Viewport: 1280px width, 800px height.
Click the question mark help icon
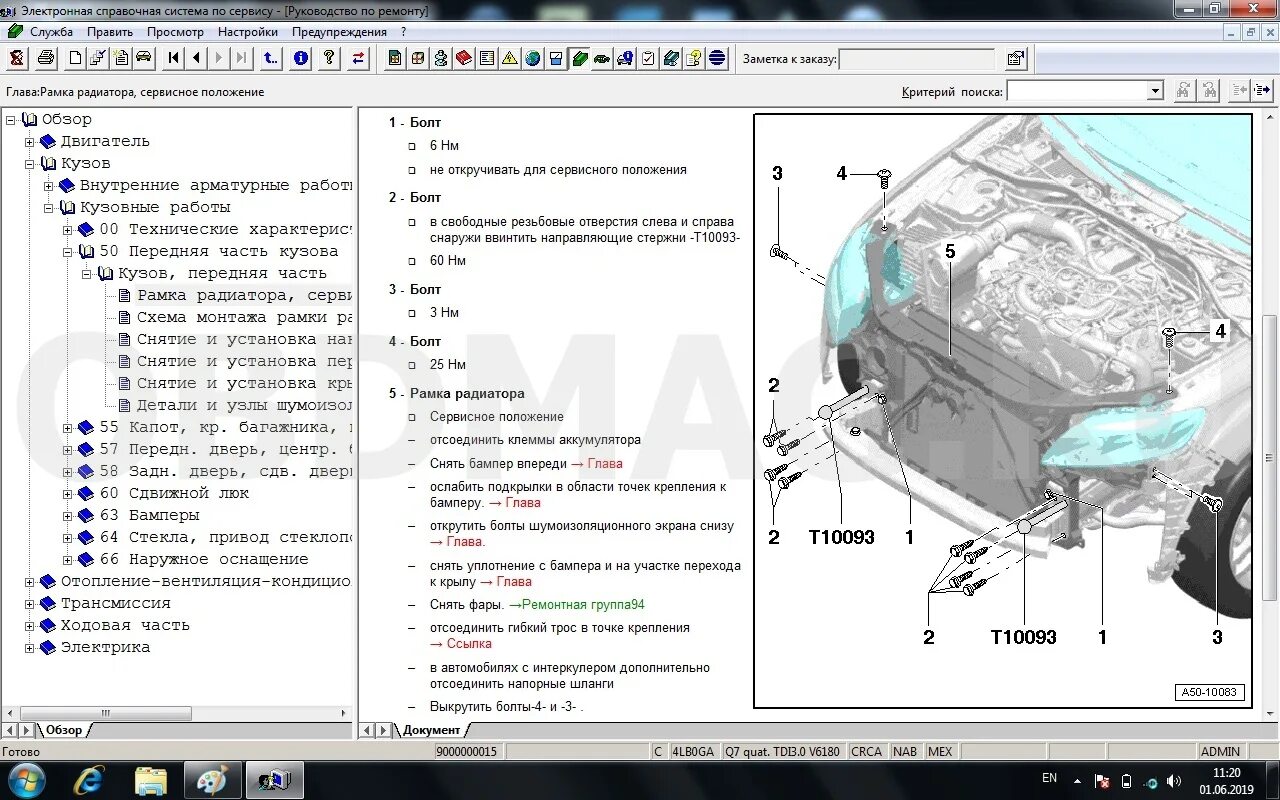click(x=329, y=58)
